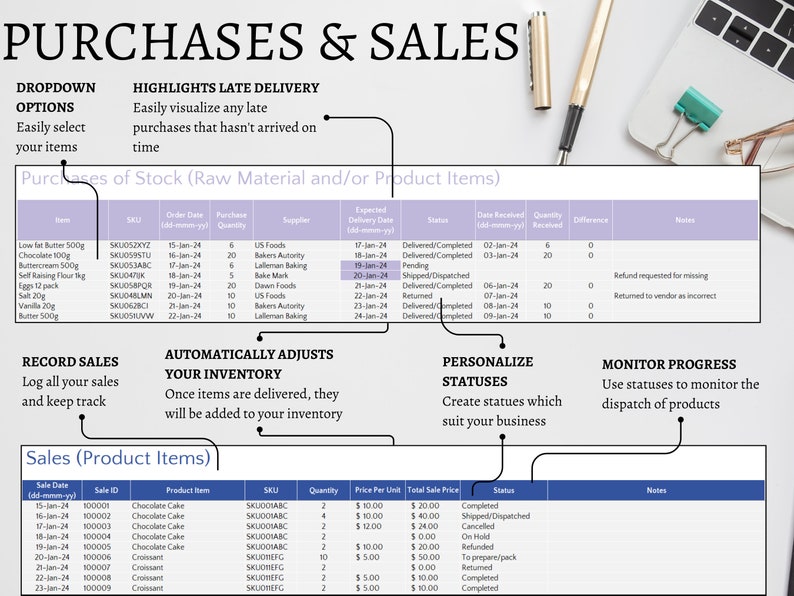Viewport: 794px width, 596px height.
Task: Select Sale ID 100001 cell
Action: point(96,506)
